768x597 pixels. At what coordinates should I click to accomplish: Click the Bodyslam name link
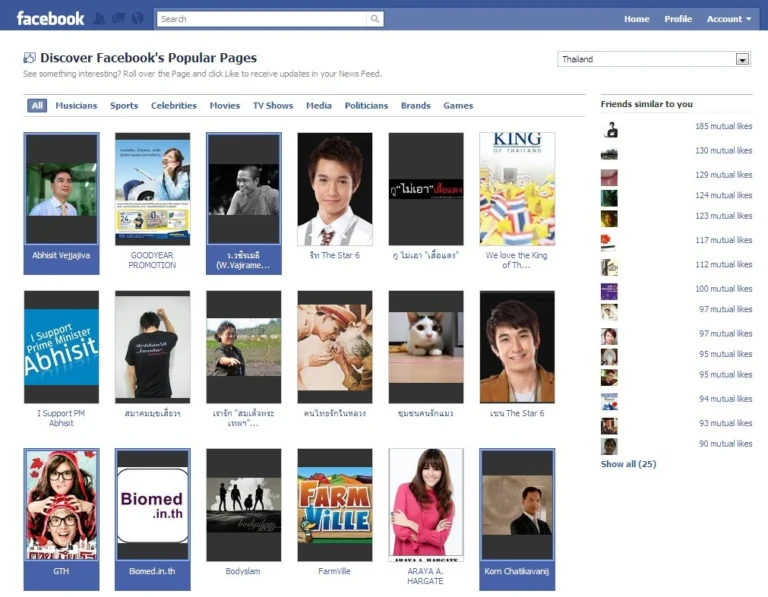(x=243, y=571)
